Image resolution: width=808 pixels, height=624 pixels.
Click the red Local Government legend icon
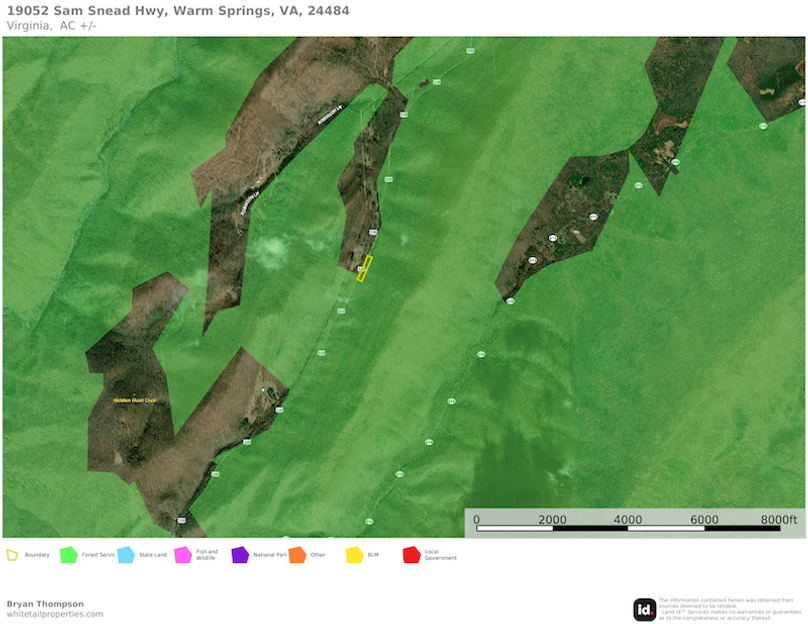[x=411, y=555]
